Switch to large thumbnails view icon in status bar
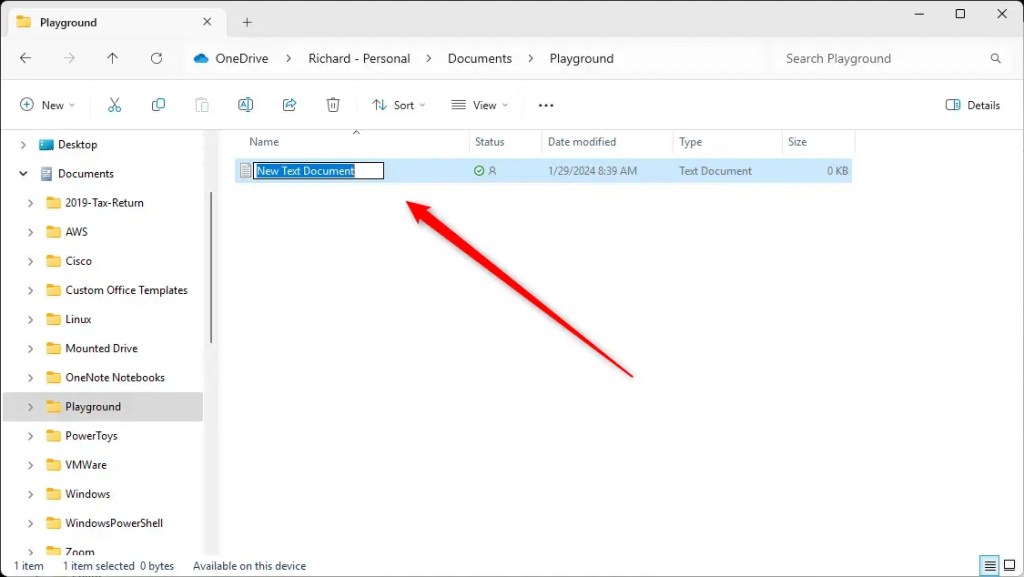Image resolution: width=1024 pixels, height=577 pixels. point(1010,565)
